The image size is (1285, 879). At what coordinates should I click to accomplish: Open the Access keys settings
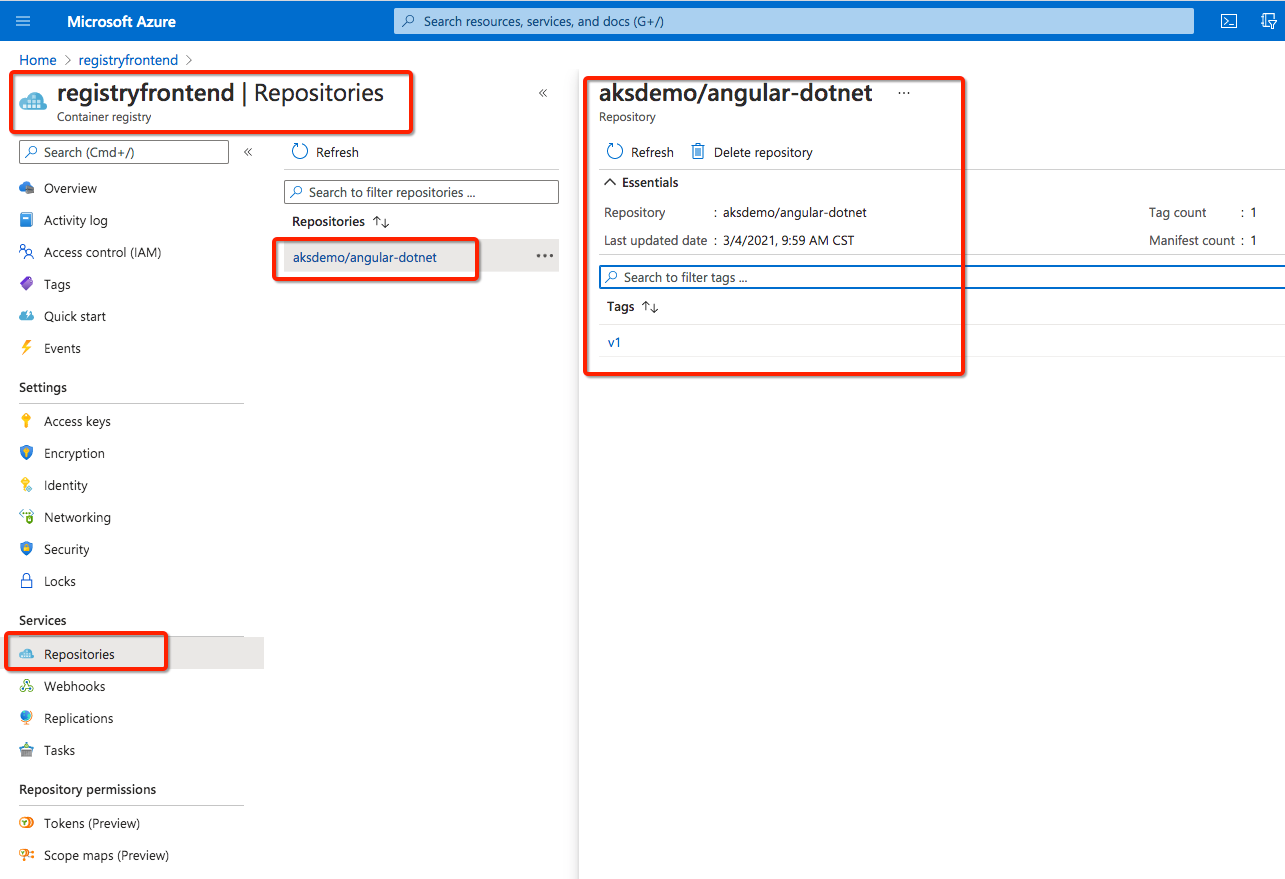tap(76, 420)
